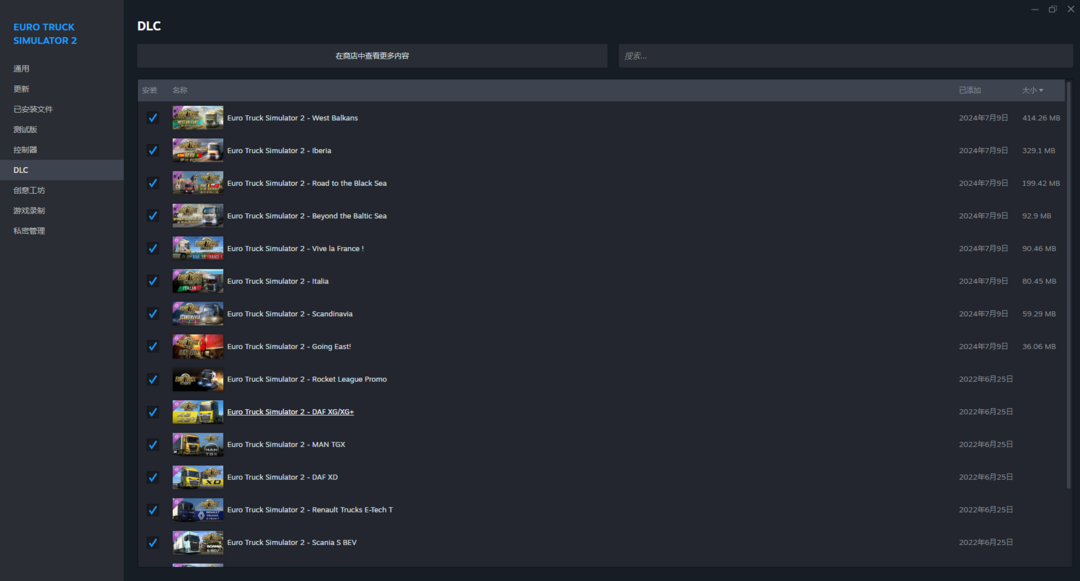Click the 414.26 MB size value

[1041, 118]
